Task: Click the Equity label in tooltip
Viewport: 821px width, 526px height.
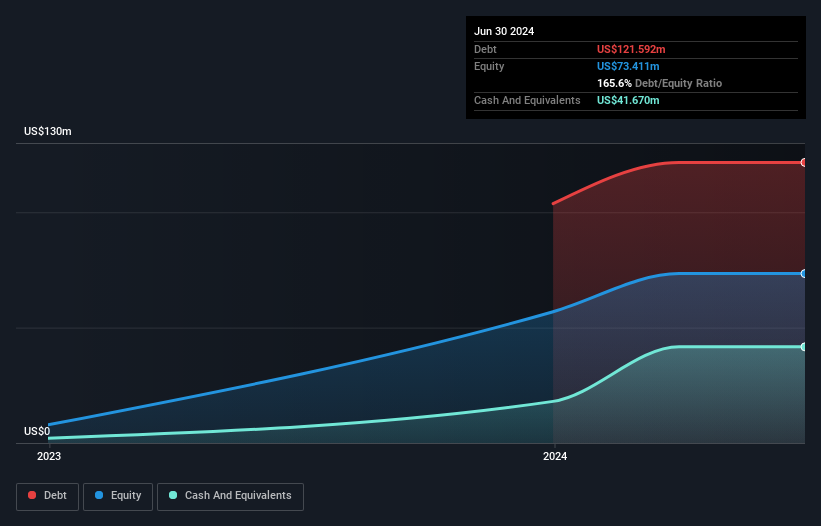Action: (x=489, y=66)
